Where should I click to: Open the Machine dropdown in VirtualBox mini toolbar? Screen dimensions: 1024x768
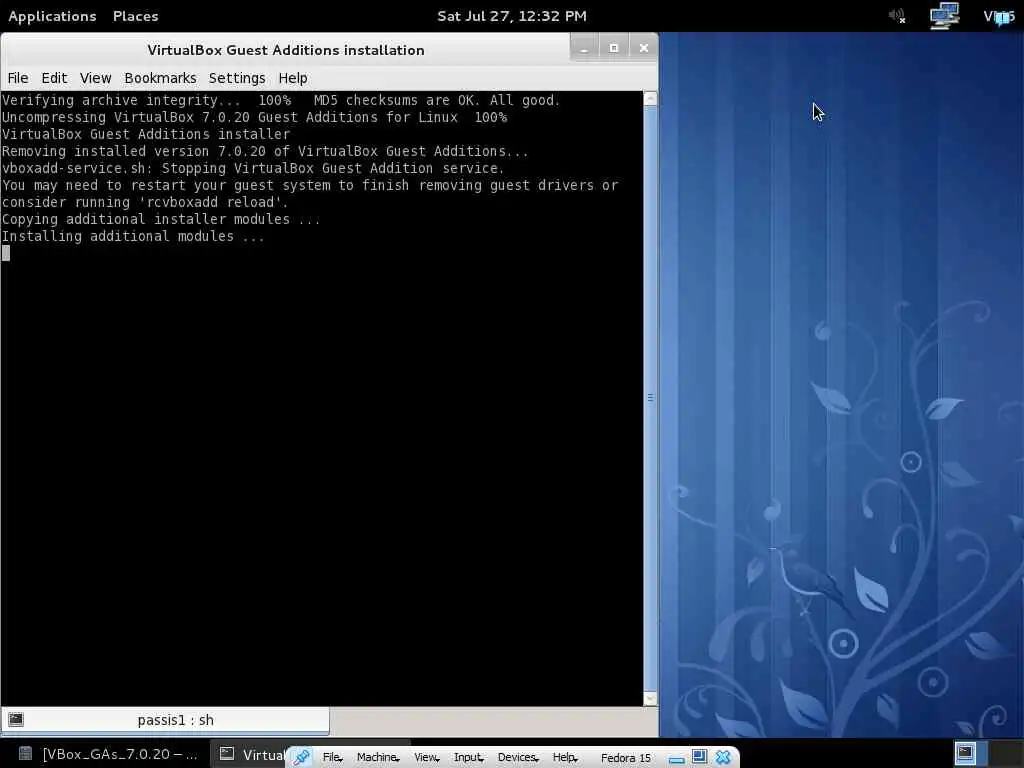pyautogui.click(x=378, y=757)
